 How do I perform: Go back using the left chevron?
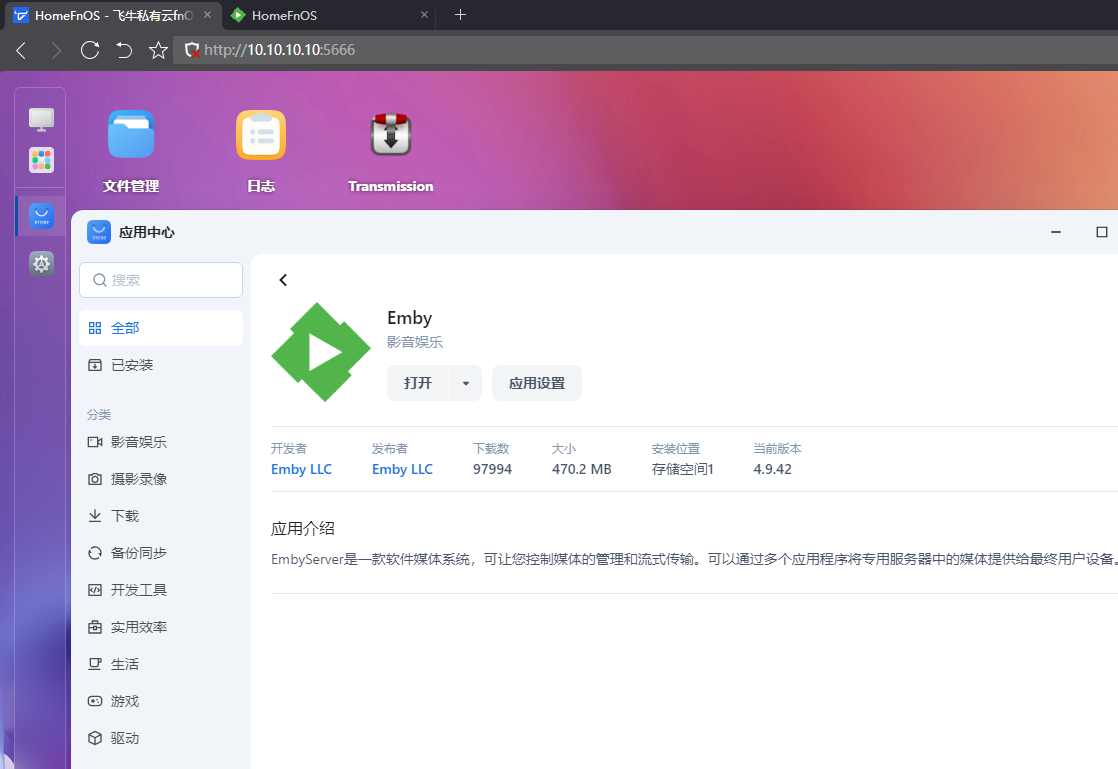click(283, 280)
